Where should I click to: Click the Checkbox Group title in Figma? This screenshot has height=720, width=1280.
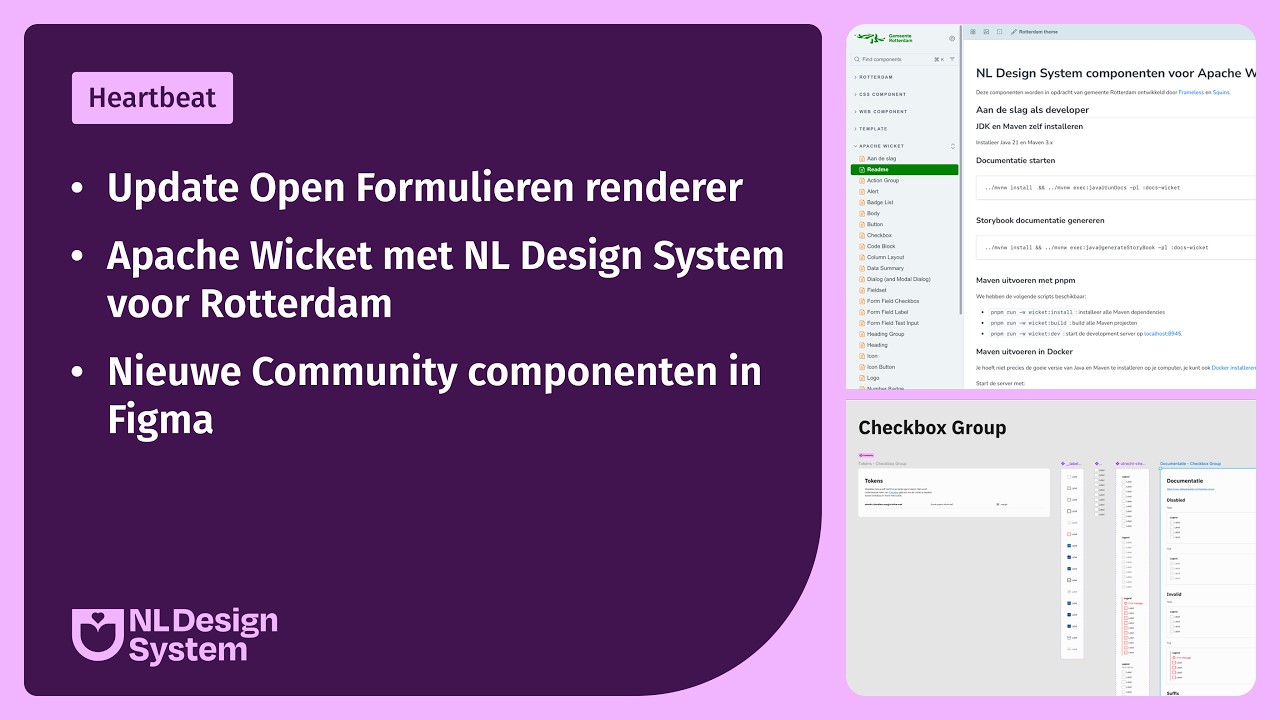pyautogui.click(x=932, y=428)
